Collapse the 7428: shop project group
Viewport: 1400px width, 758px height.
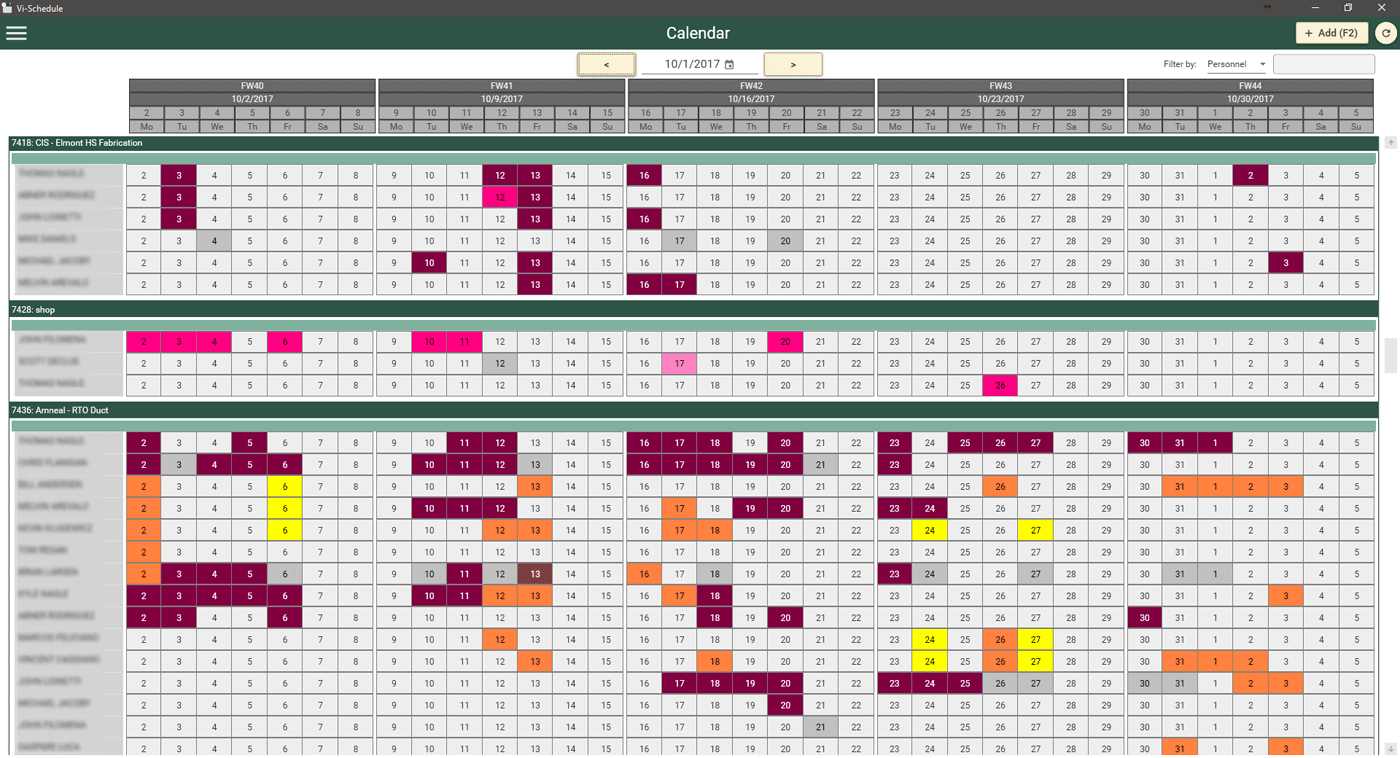pos(33,310)
